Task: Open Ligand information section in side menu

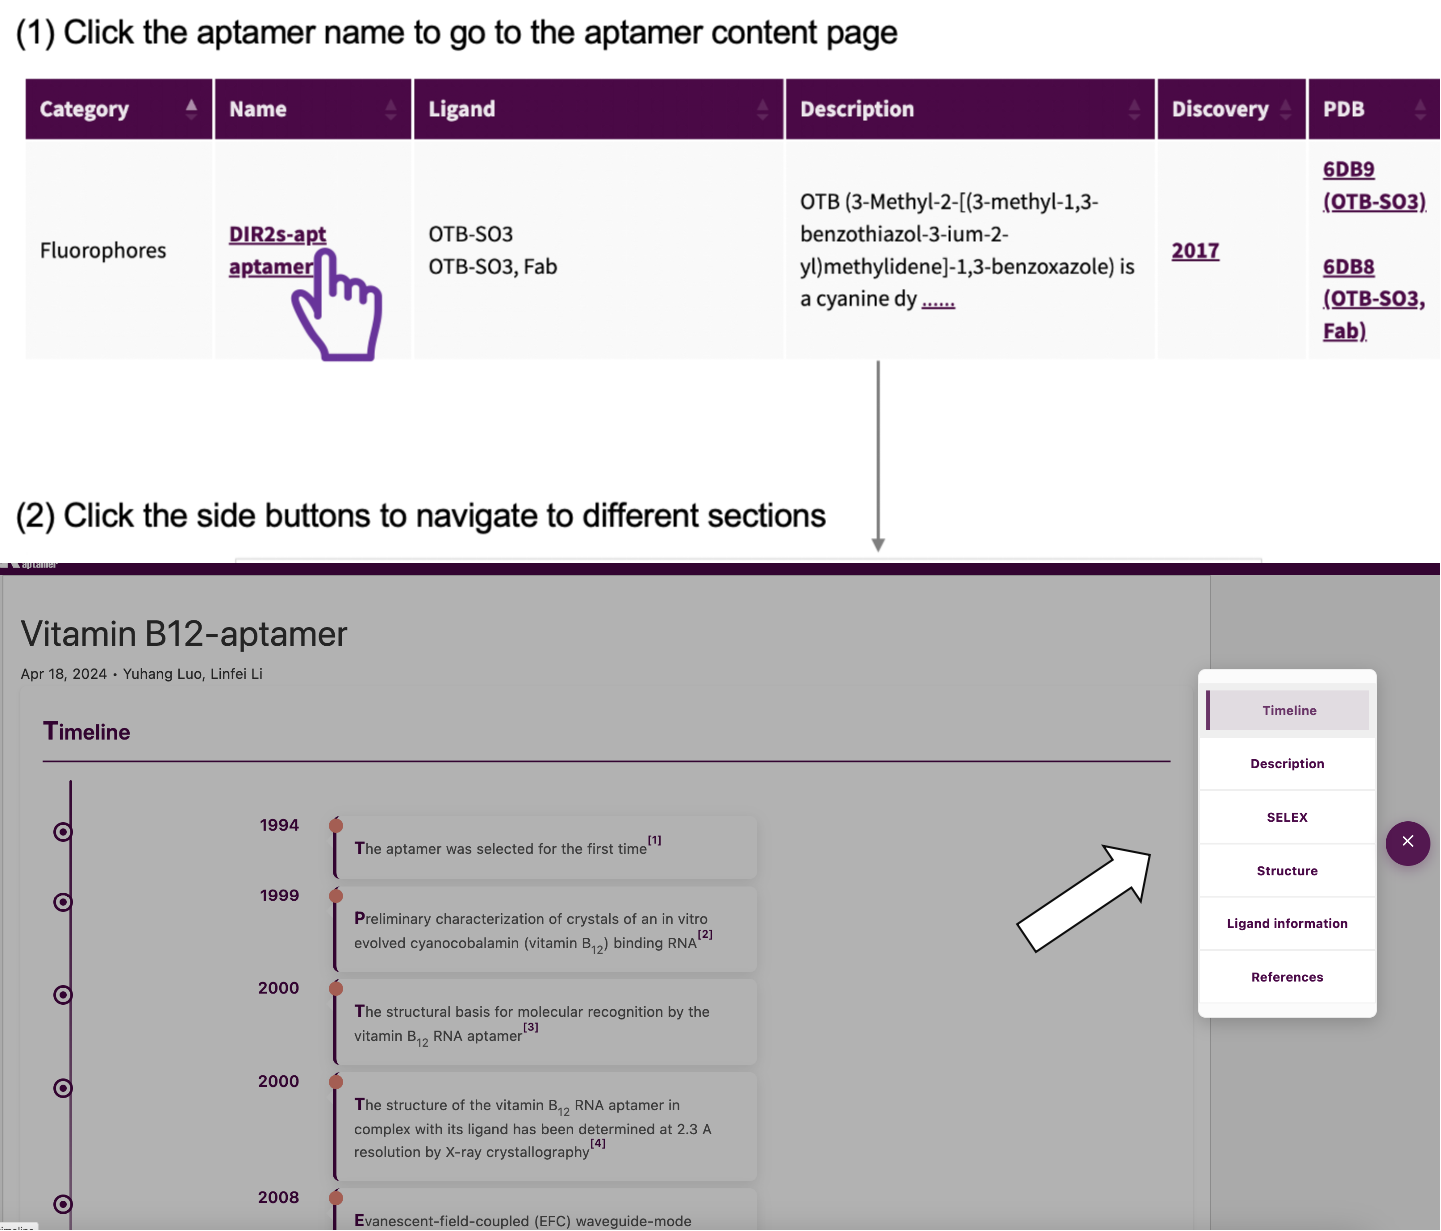Action: click(x=1287, y=924)
